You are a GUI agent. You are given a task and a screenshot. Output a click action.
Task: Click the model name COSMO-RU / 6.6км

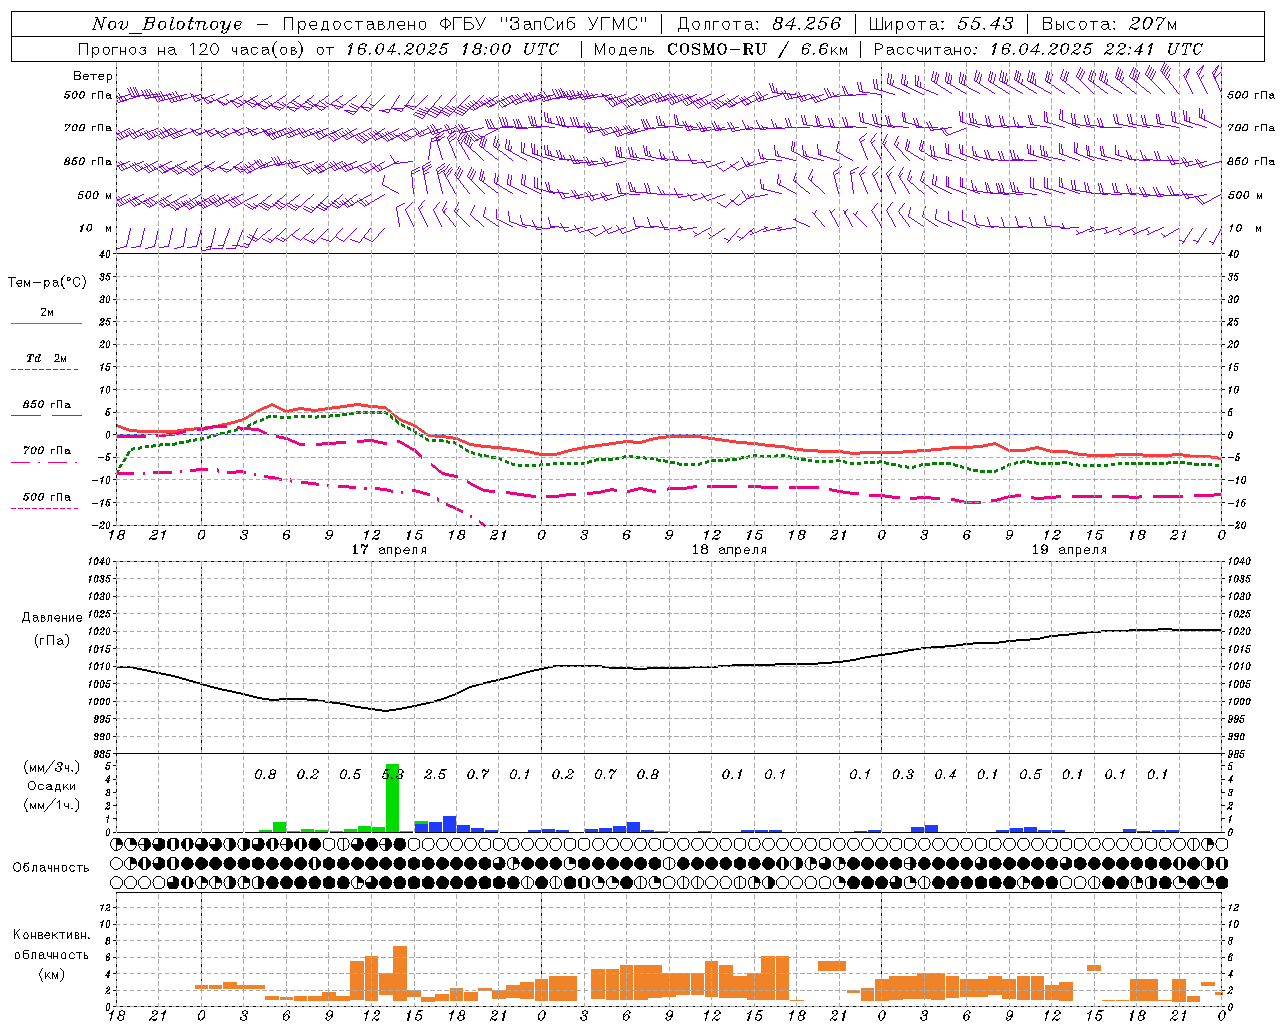[758, 49]
